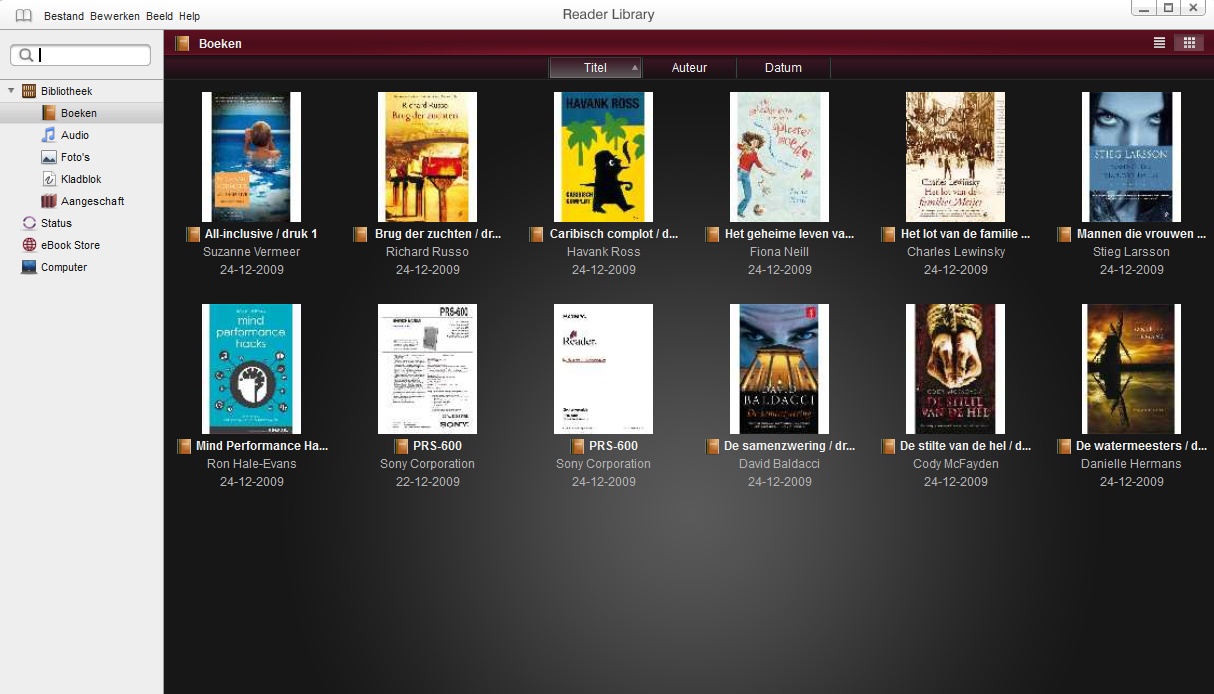This screenshot has width=1214, height=694.
Task: Click book icon beside Het geheime leven
Action: [712, 234]
